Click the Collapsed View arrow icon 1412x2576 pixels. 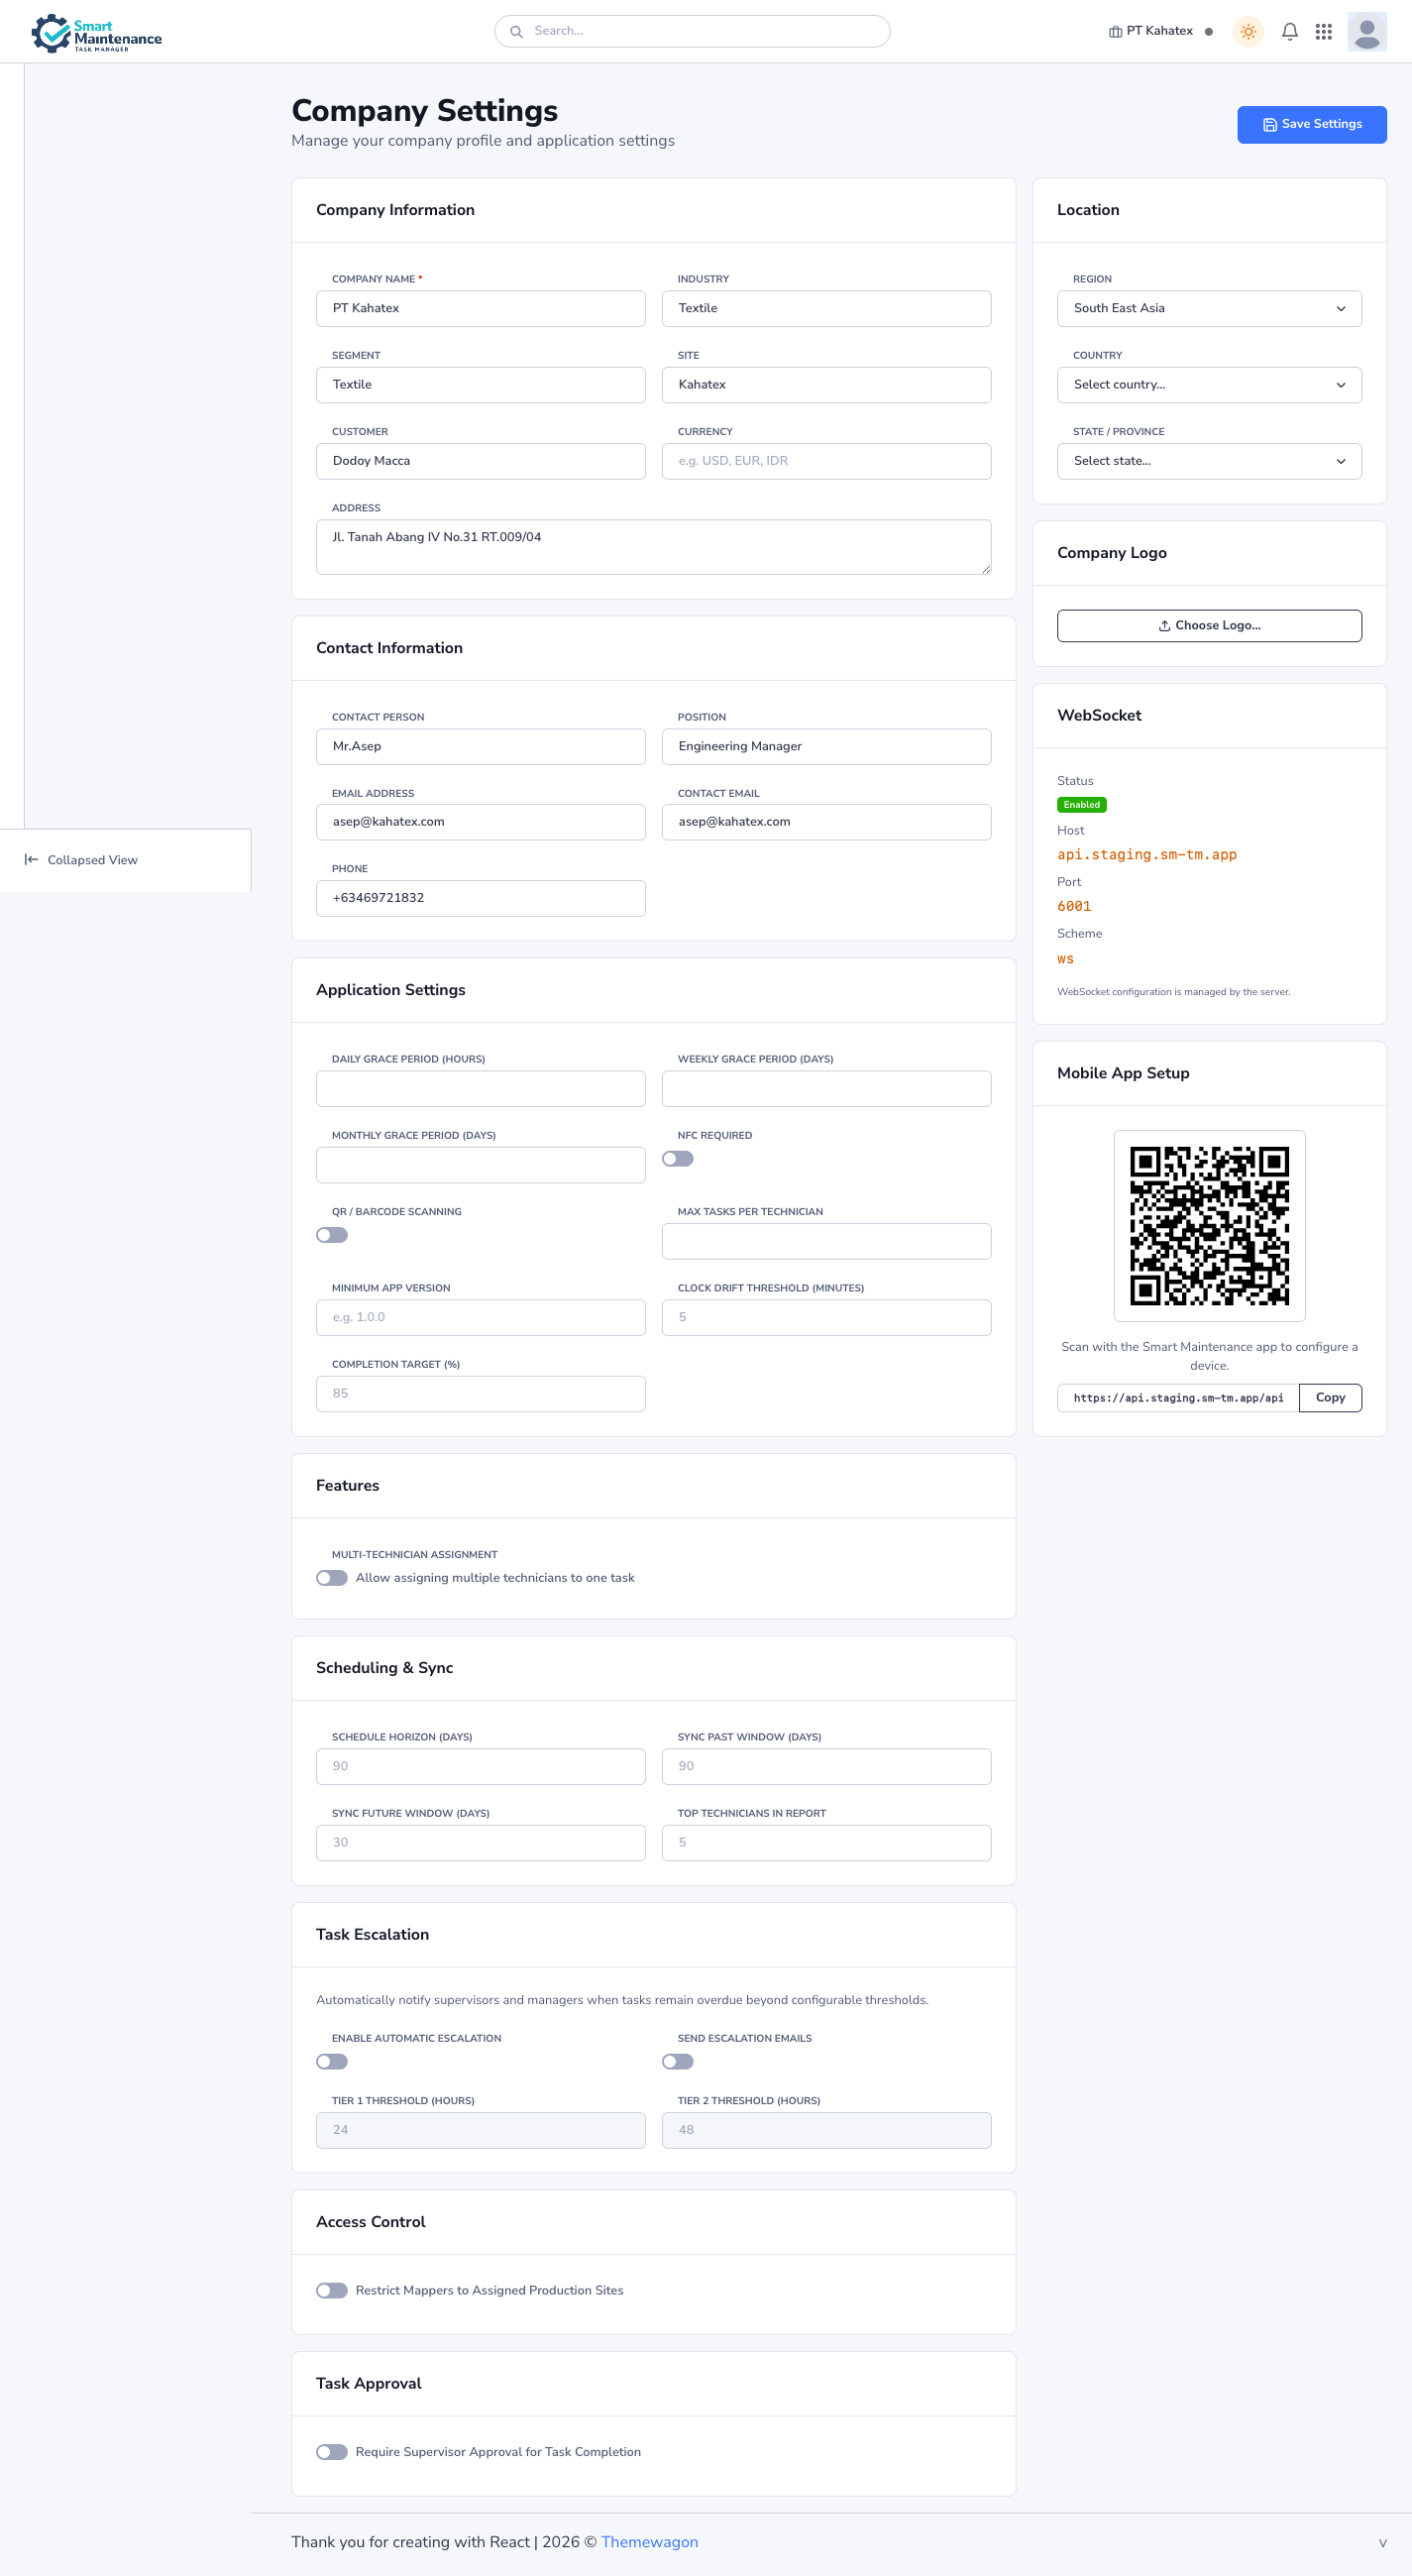click(x=31, y=860)
